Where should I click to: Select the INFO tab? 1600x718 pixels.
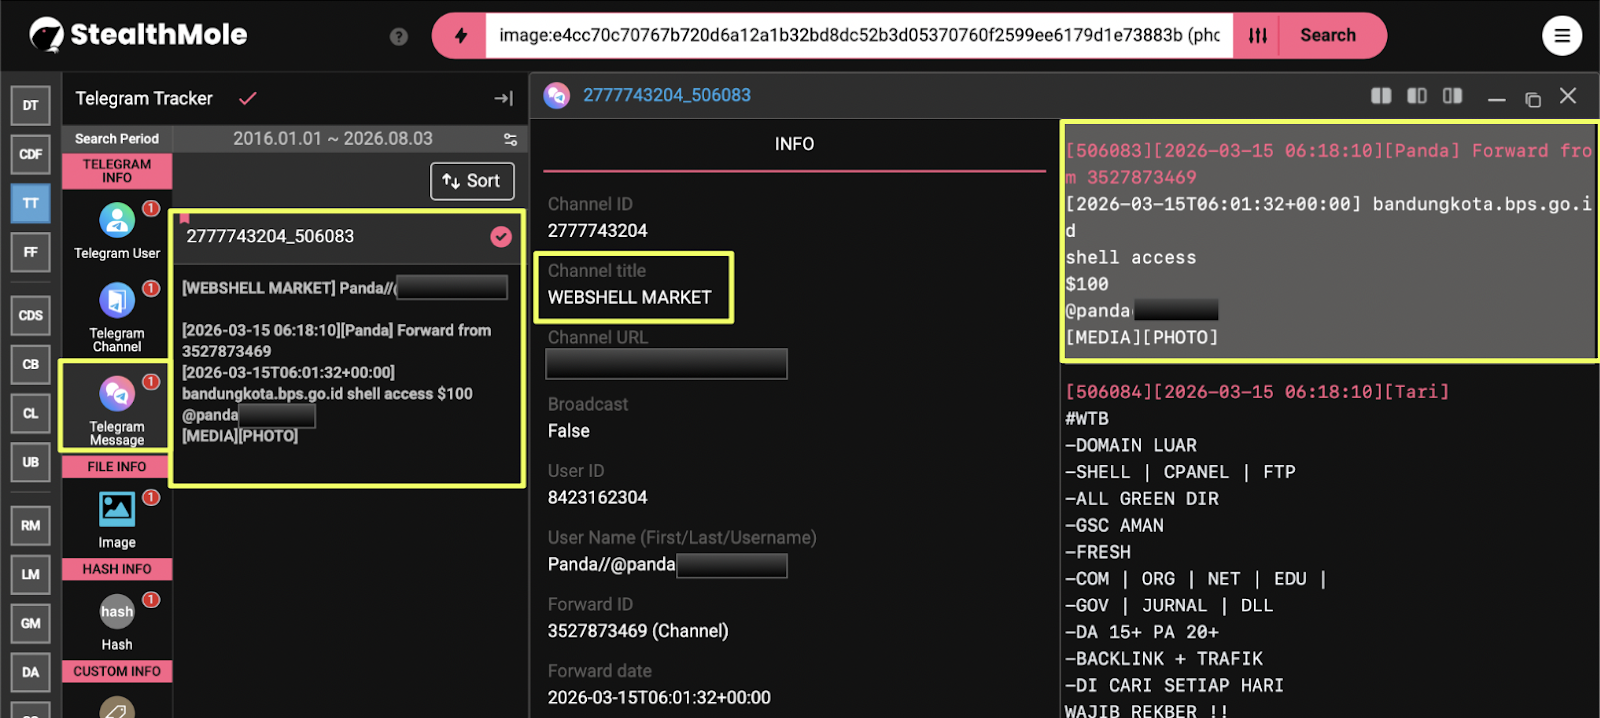(x=794, y=144)
